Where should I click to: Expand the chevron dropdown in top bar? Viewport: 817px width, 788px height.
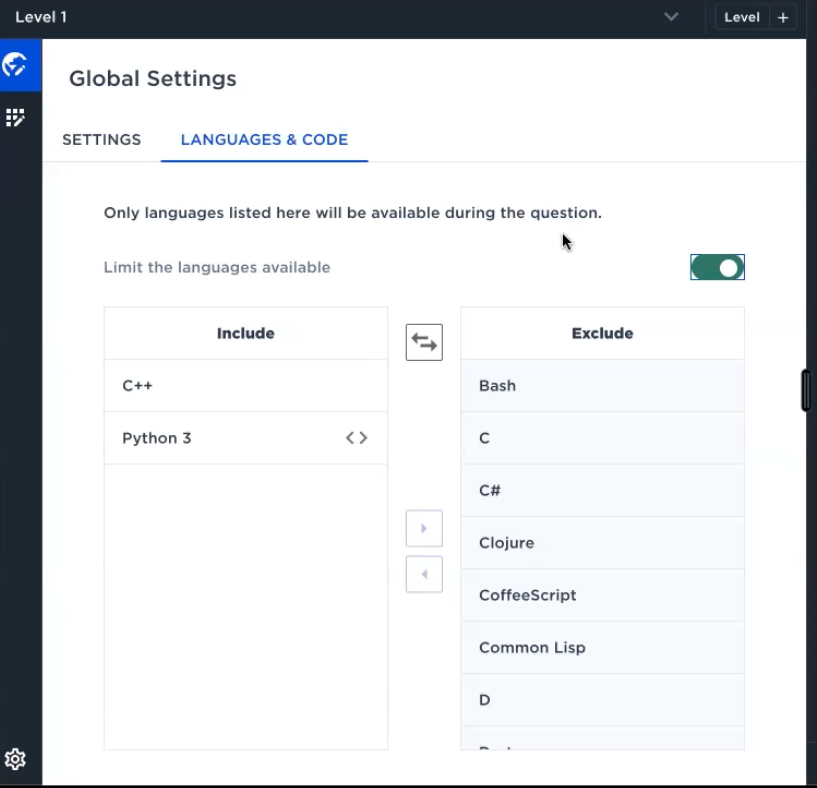click(x=671, y=17)
